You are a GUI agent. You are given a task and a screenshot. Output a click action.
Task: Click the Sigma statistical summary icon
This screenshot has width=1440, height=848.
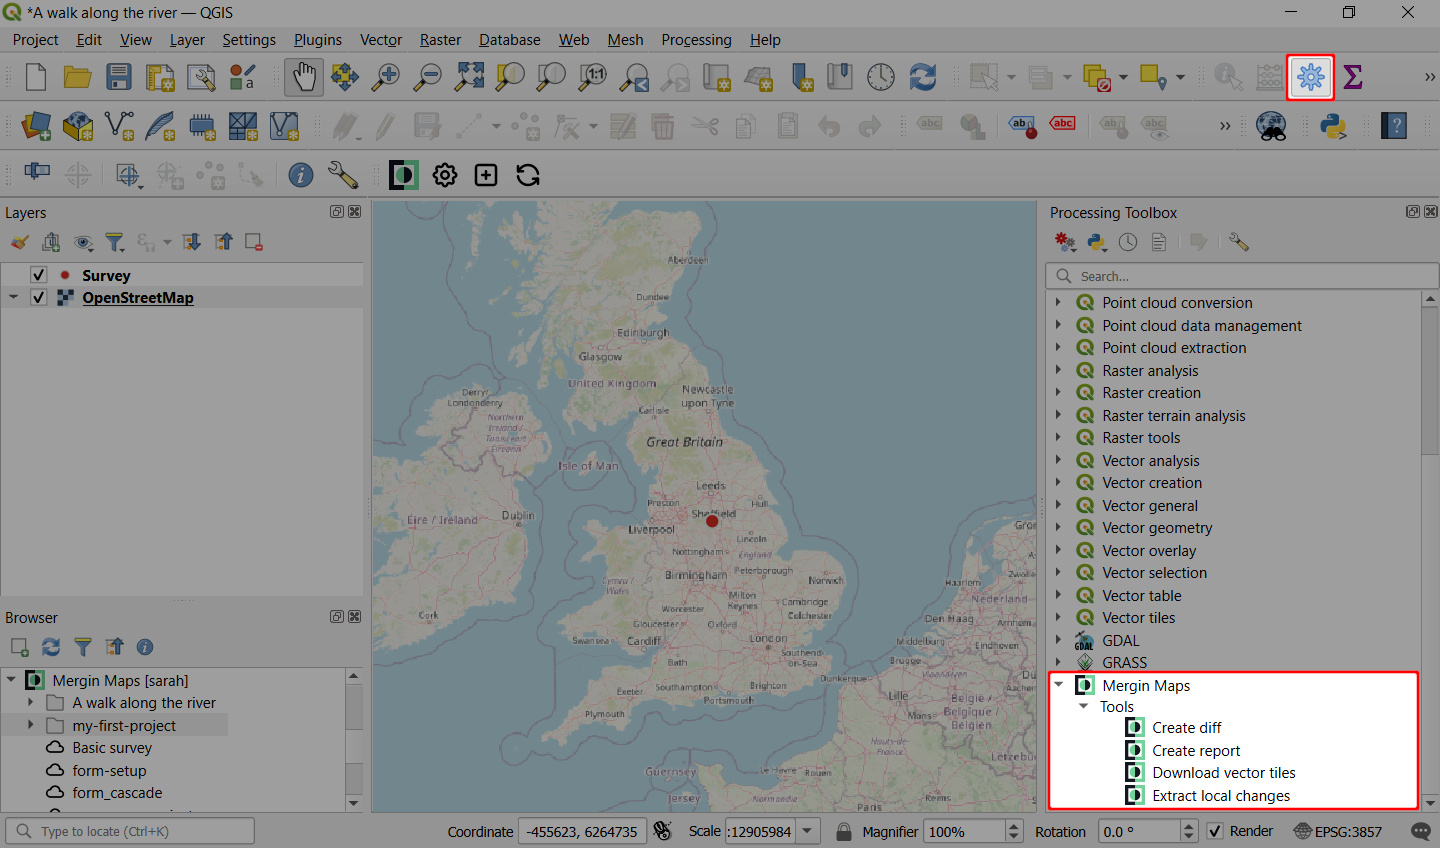coord(1353,77)
